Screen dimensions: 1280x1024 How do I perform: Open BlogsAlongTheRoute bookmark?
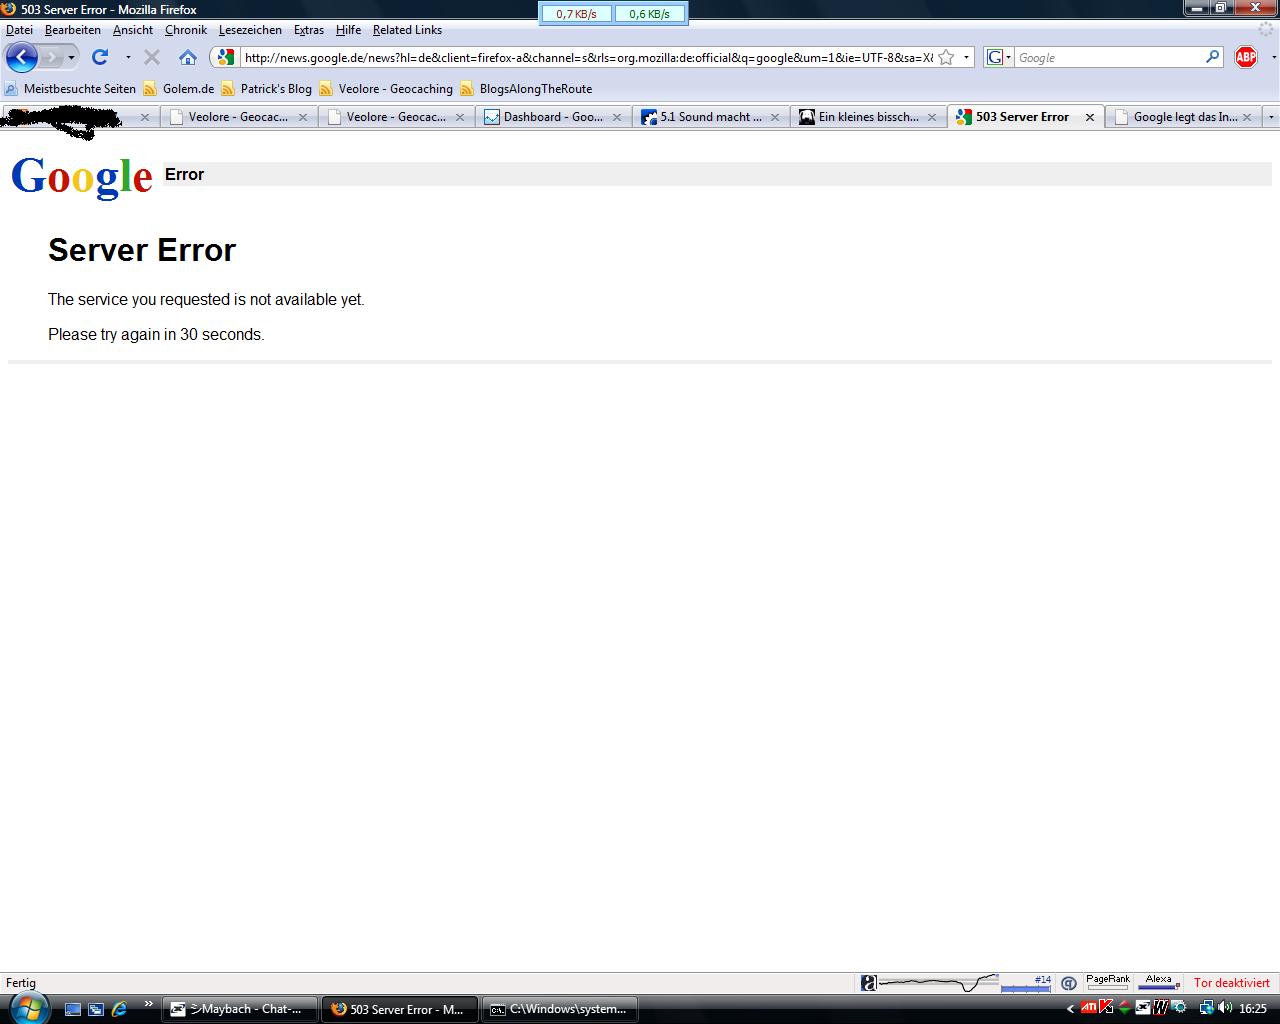coord(526,89)
